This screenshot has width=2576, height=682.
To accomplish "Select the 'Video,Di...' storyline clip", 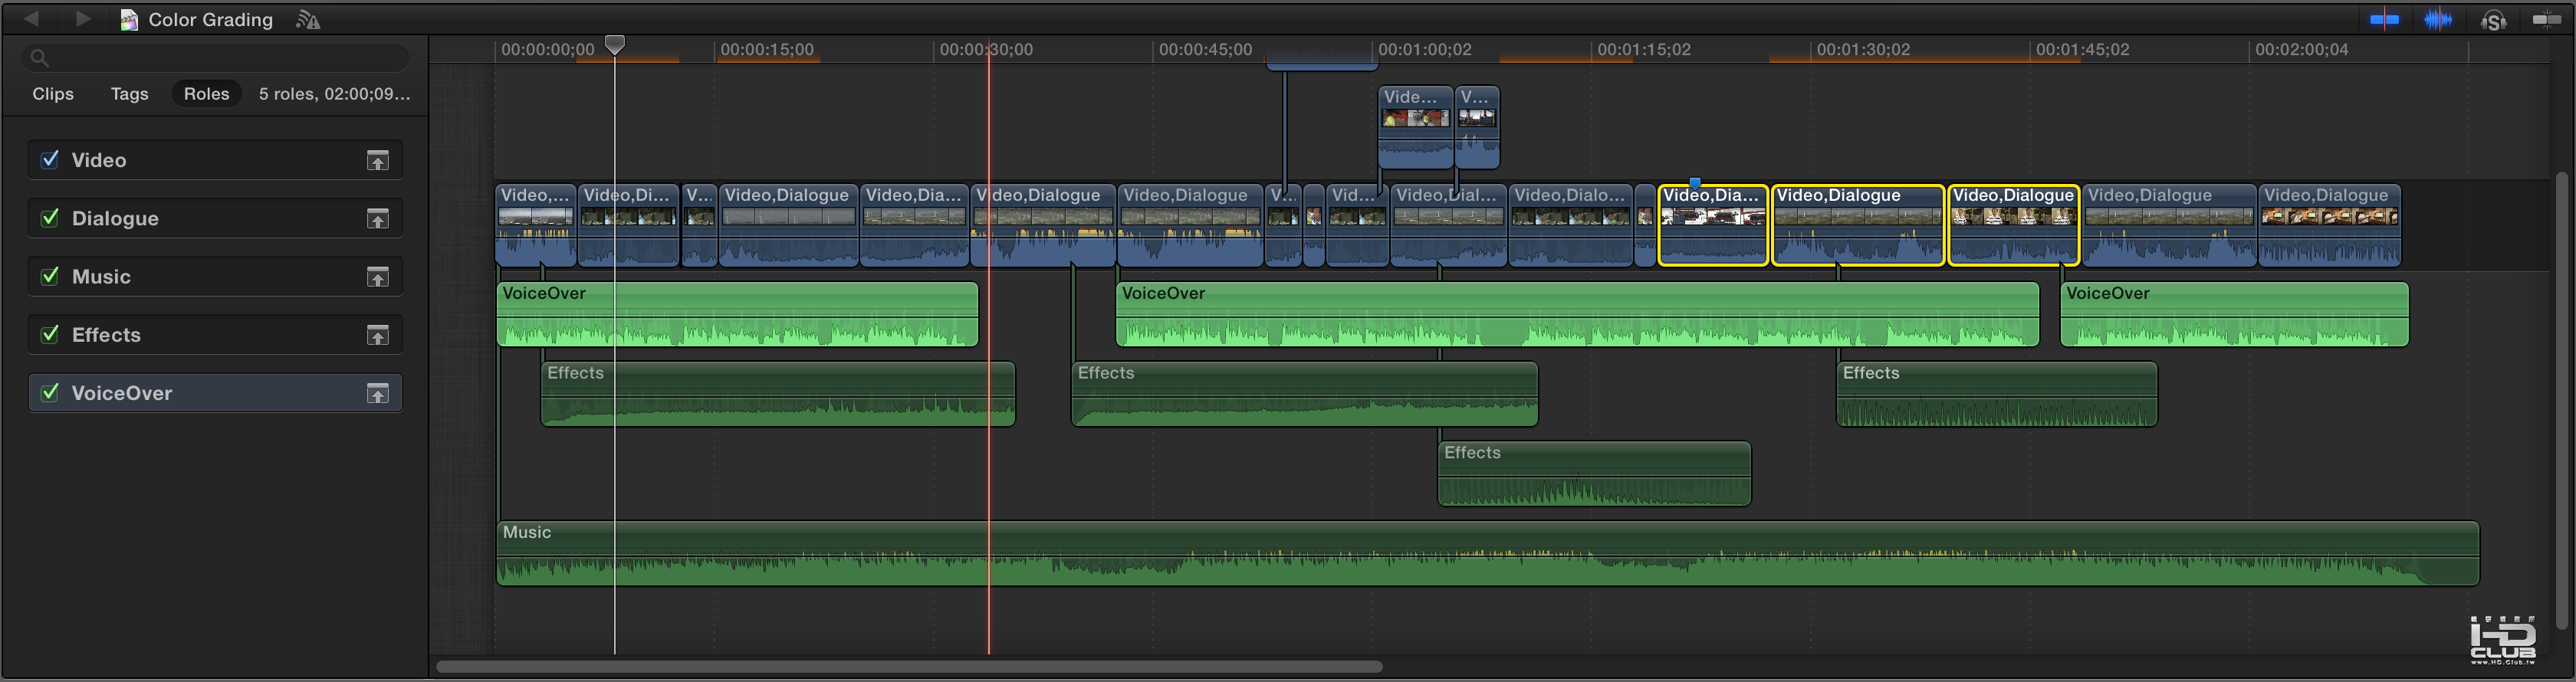I will (628, 225).
